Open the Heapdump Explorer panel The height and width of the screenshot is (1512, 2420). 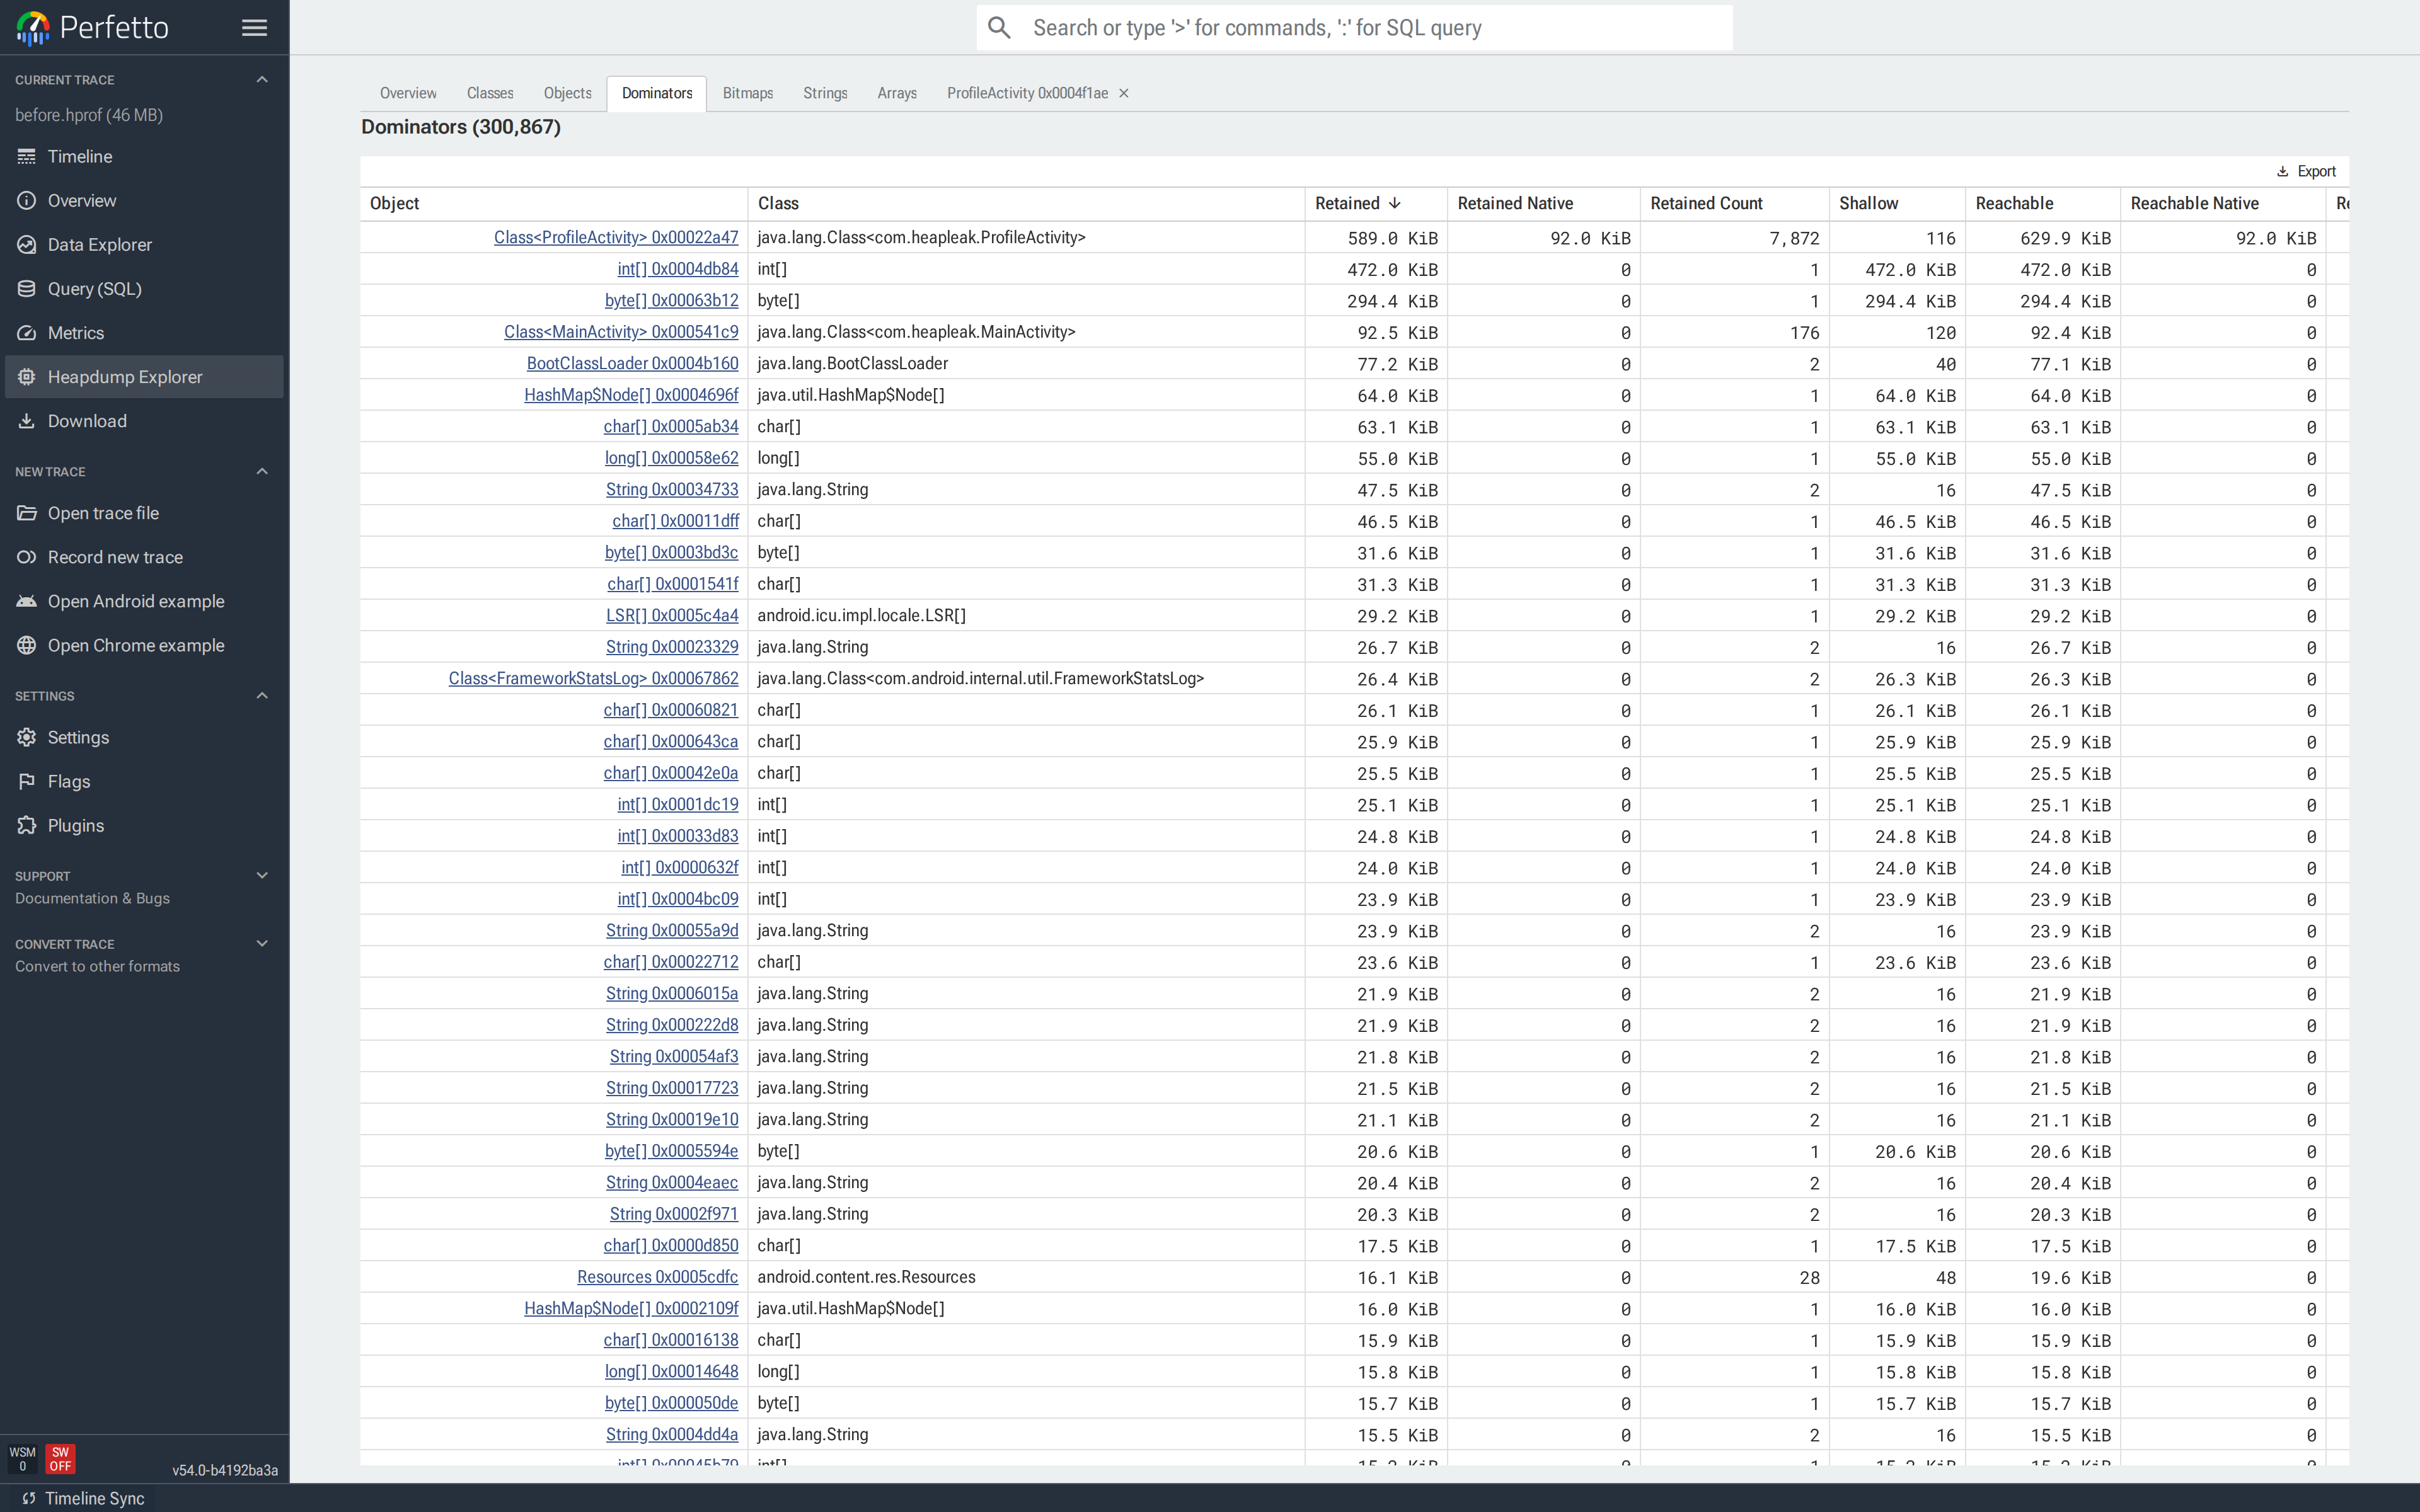pos(126,376)
